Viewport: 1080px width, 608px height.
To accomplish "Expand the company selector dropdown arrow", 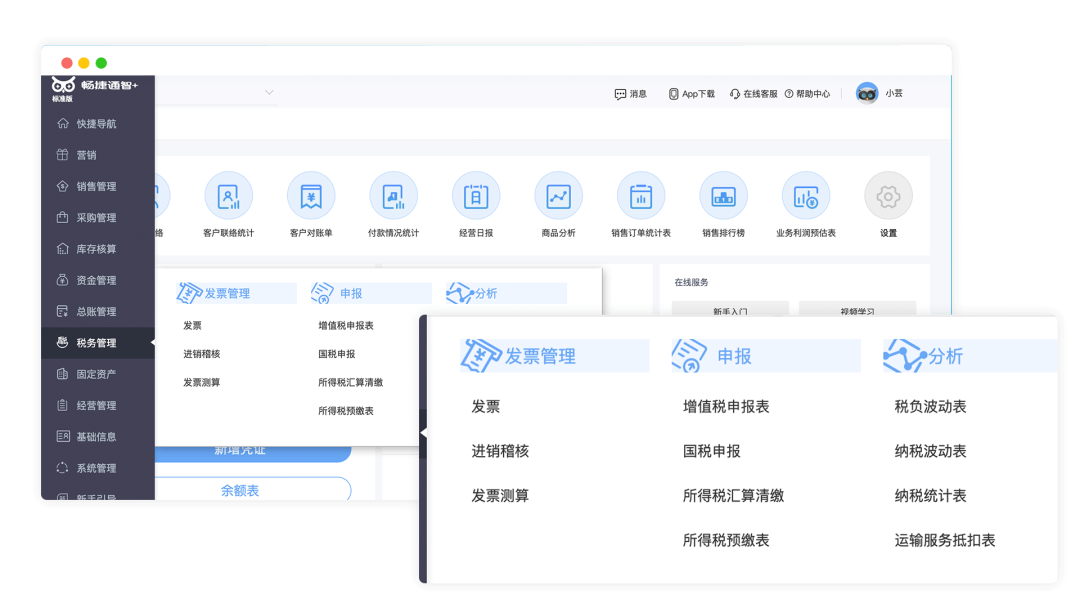I will (269, 93).
